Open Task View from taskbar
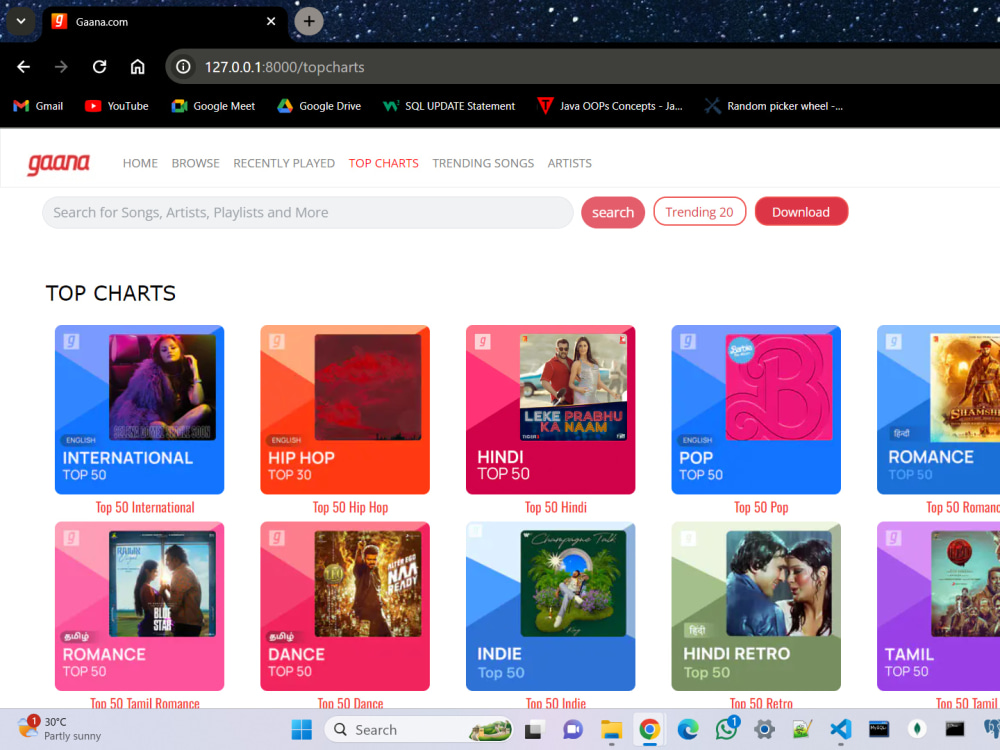 pos(533,730)
